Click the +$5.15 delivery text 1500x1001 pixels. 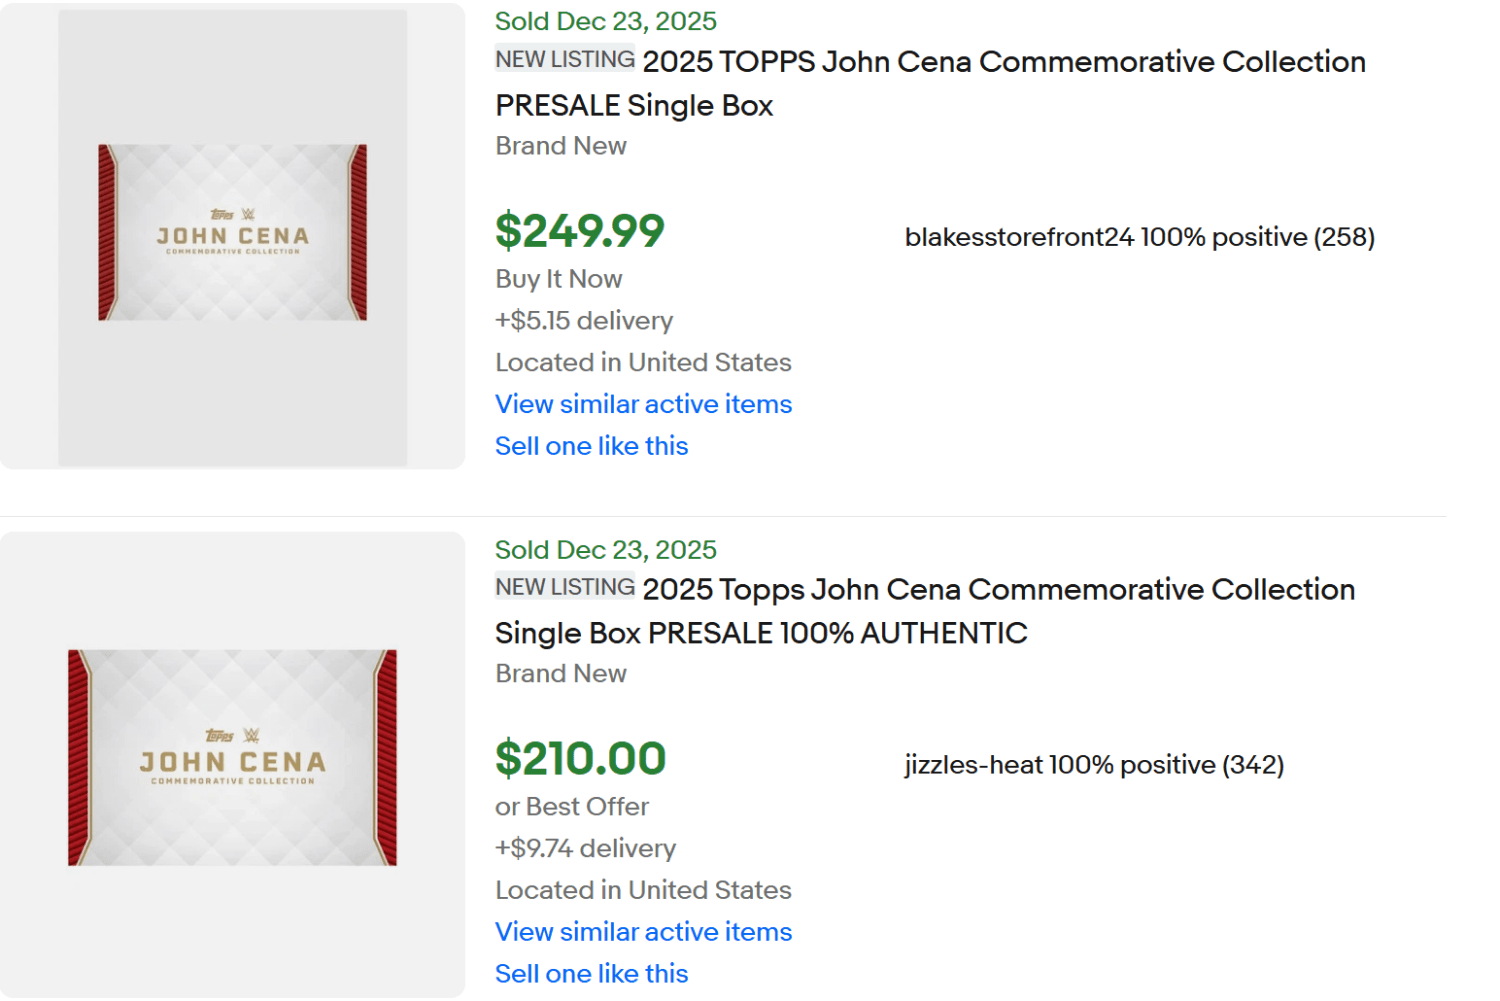(x=583, y=321)
